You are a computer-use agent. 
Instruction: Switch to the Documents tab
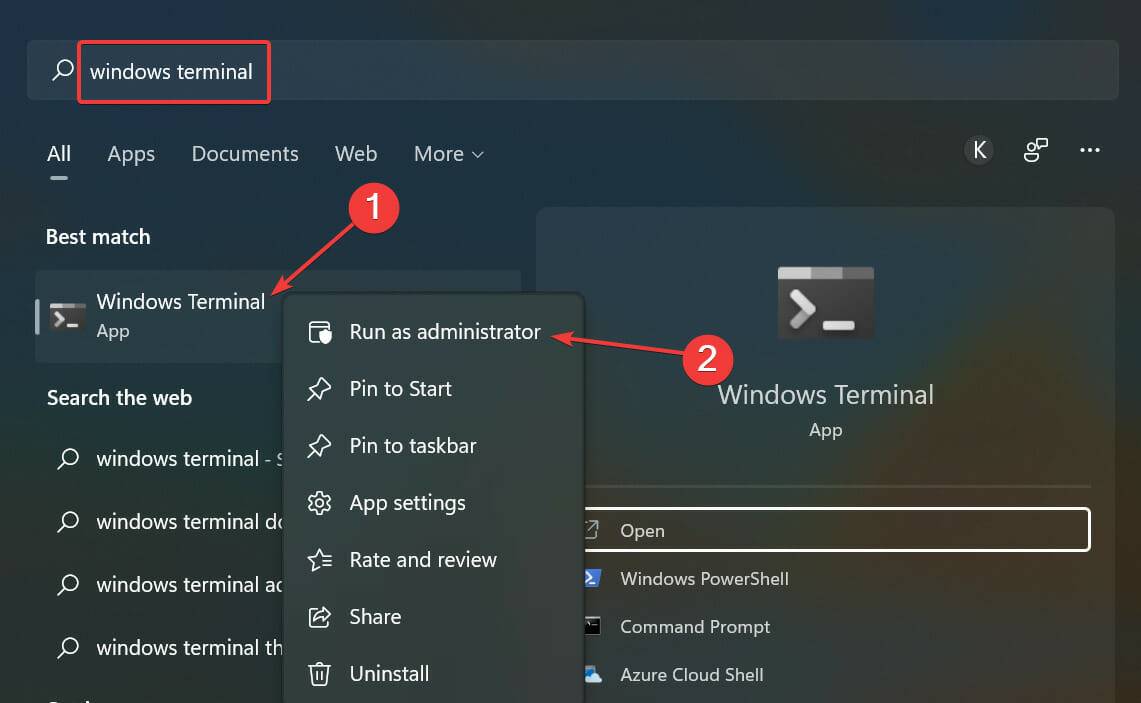click(244, 154)
